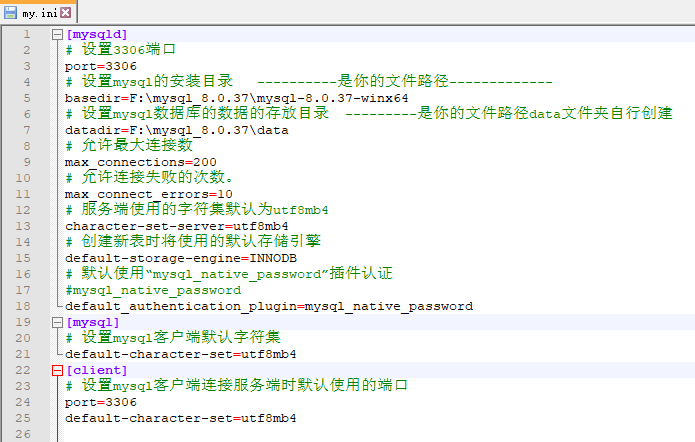Click the comment # 设置3306端口
The height and width of the screenshot is (442, 695).
(121, 50)
